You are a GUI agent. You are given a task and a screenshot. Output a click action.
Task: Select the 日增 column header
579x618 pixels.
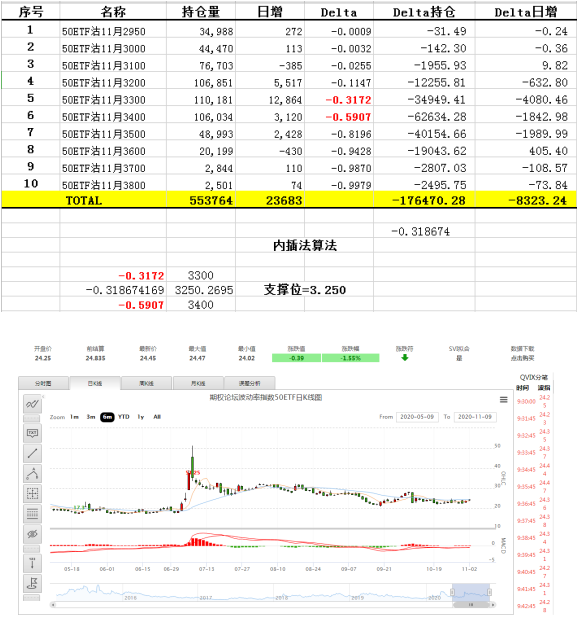coord(270,12)
